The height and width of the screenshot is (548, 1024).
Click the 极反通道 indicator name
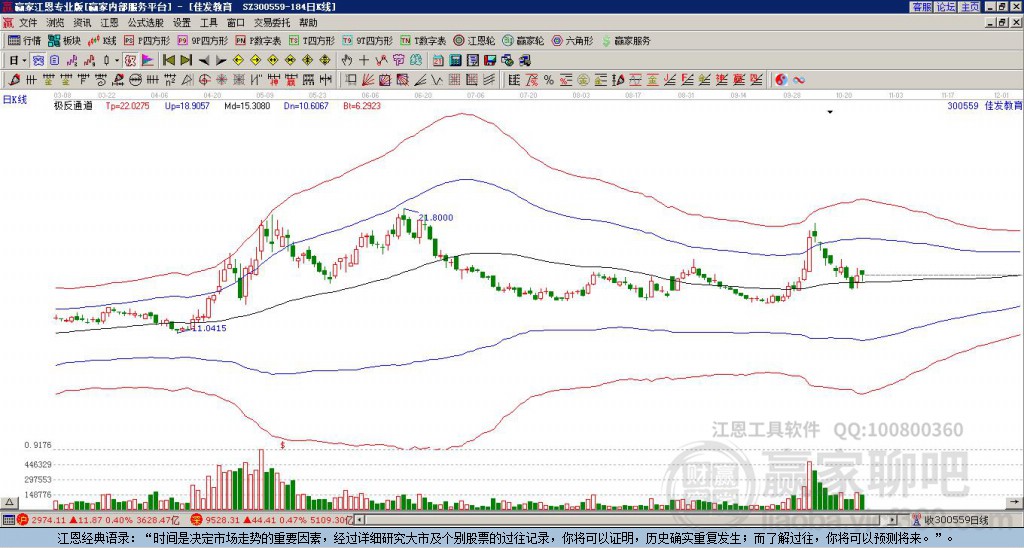73,105
